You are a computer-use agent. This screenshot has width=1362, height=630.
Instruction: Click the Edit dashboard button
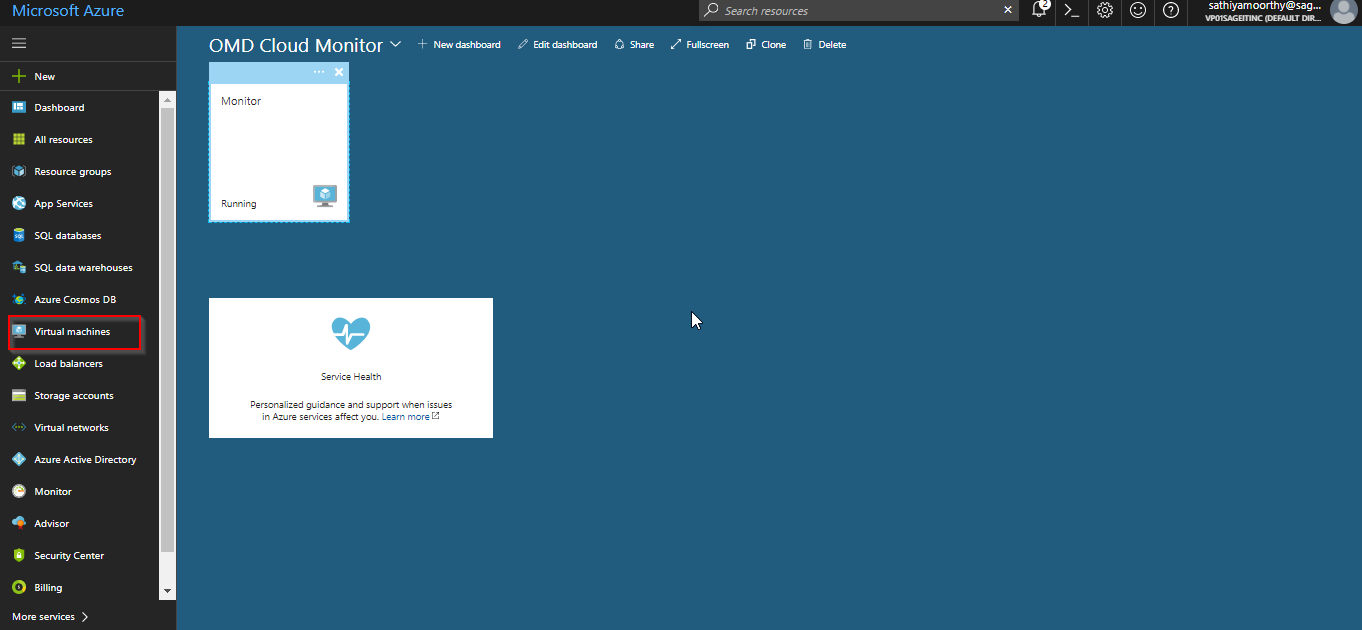(x=557, y=45)
